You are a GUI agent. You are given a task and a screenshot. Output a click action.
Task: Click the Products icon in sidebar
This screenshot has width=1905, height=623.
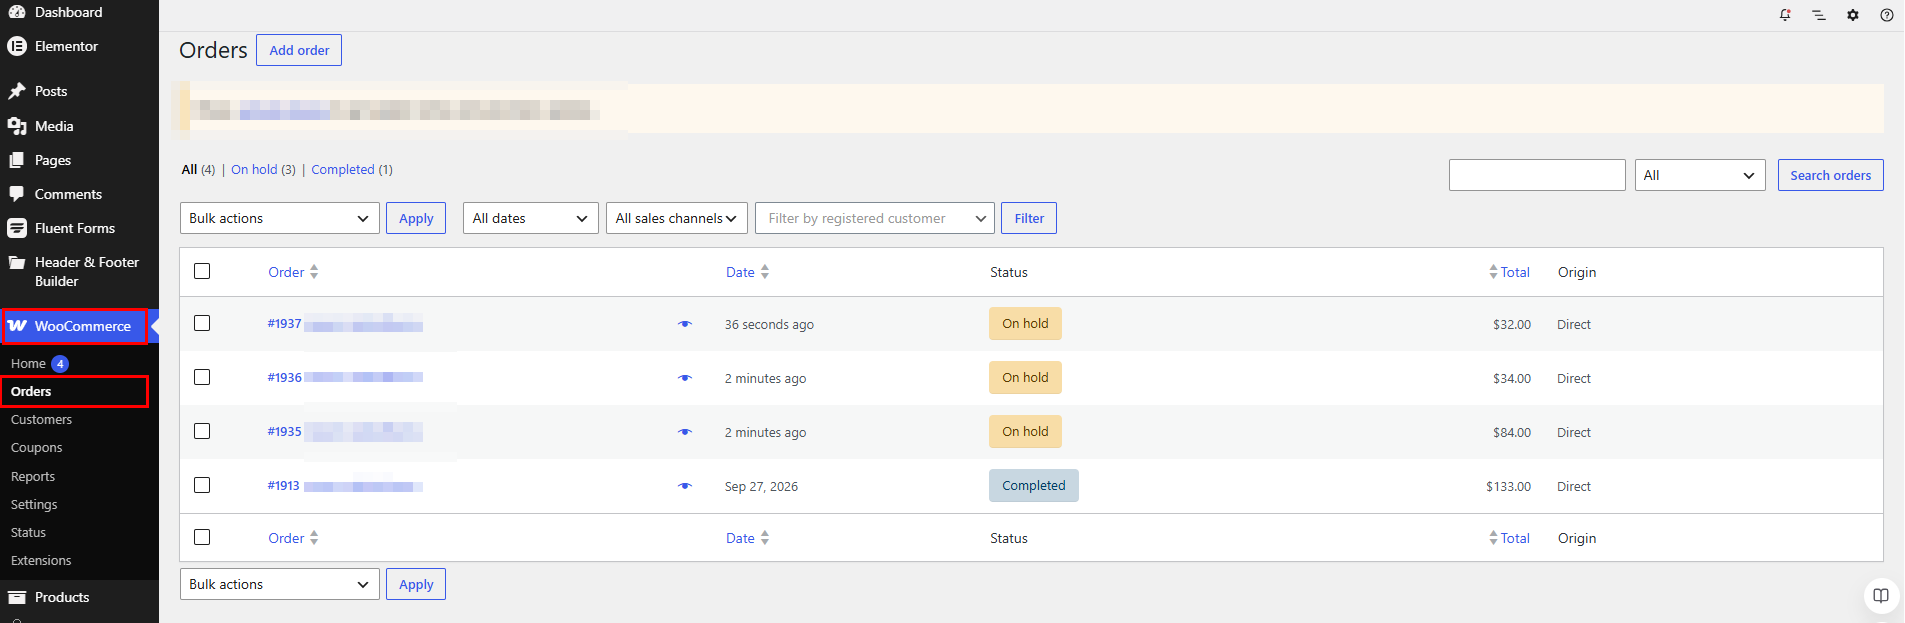[x=17, y=597]
